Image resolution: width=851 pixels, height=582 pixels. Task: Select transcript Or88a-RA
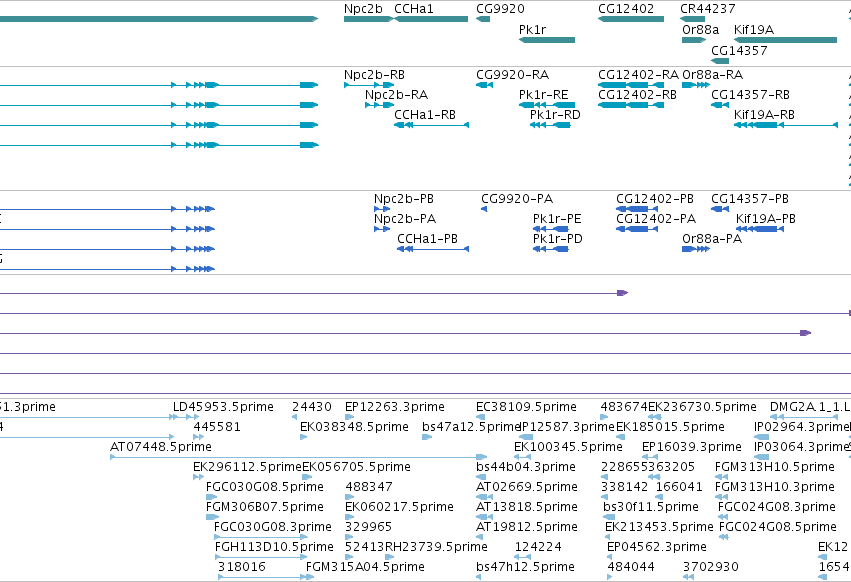tap(696, 85)
